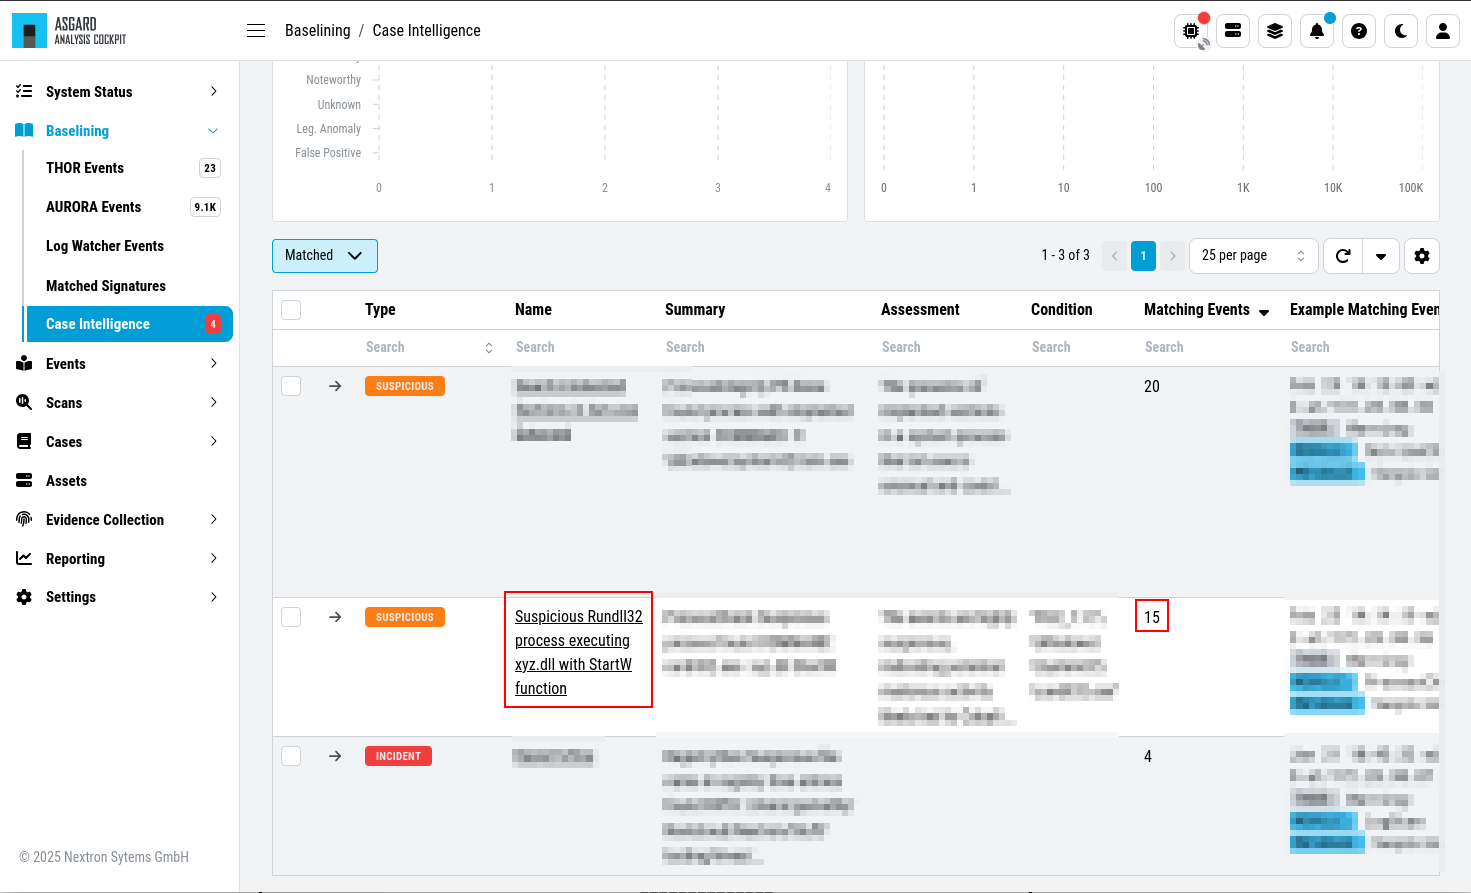Expand the Cases menu
1471x893 pixels.
tap(213, 441)
